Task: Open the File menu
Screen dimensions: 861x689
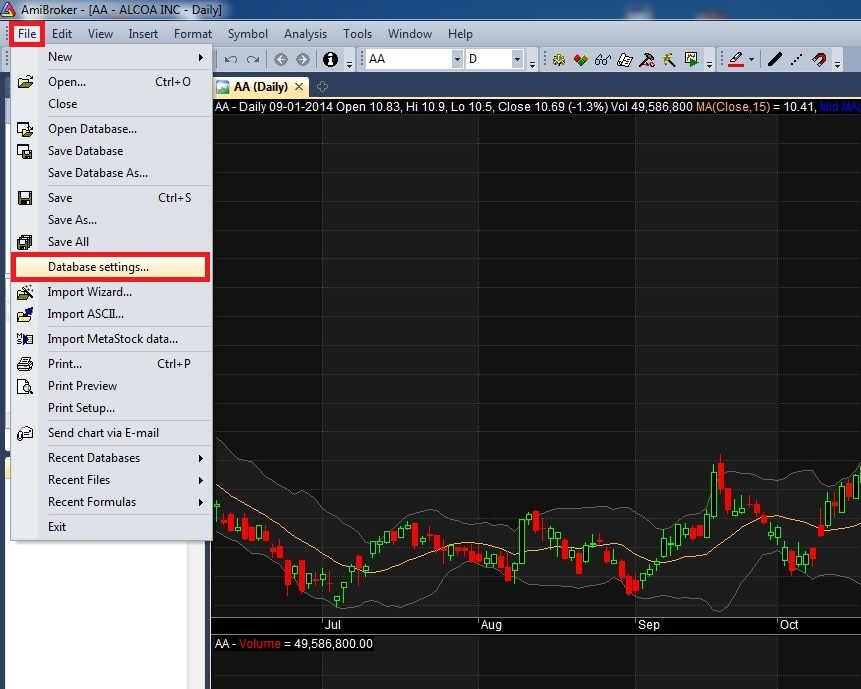Action: coord(27,34)
